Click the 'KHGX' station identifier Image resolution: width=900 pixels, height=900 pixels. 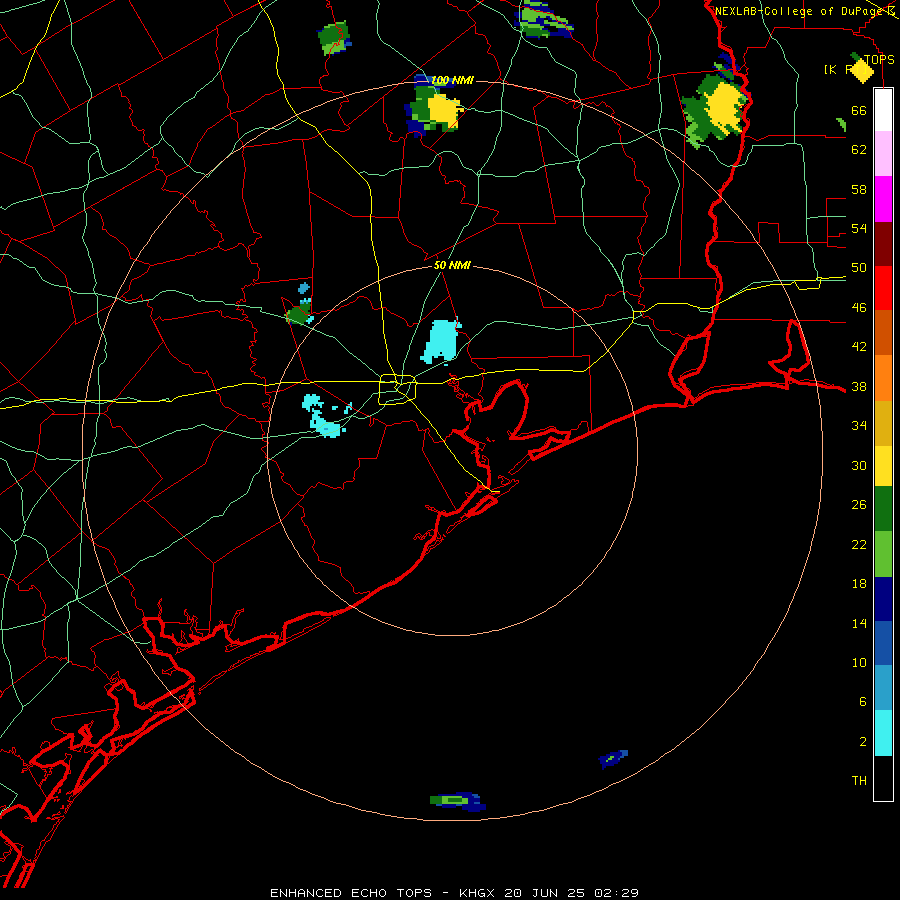(476, 893)
